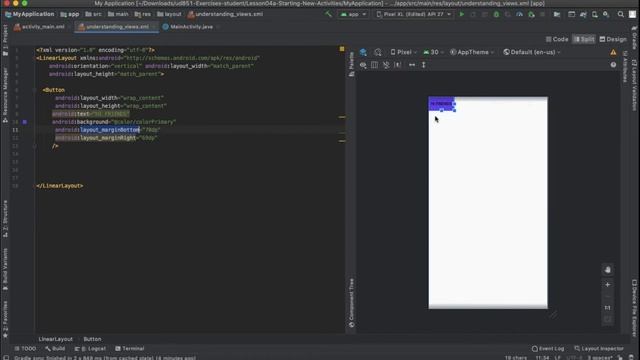Switch to Code view mode
This screenshot has width=640, height=360.
point(557,39)
